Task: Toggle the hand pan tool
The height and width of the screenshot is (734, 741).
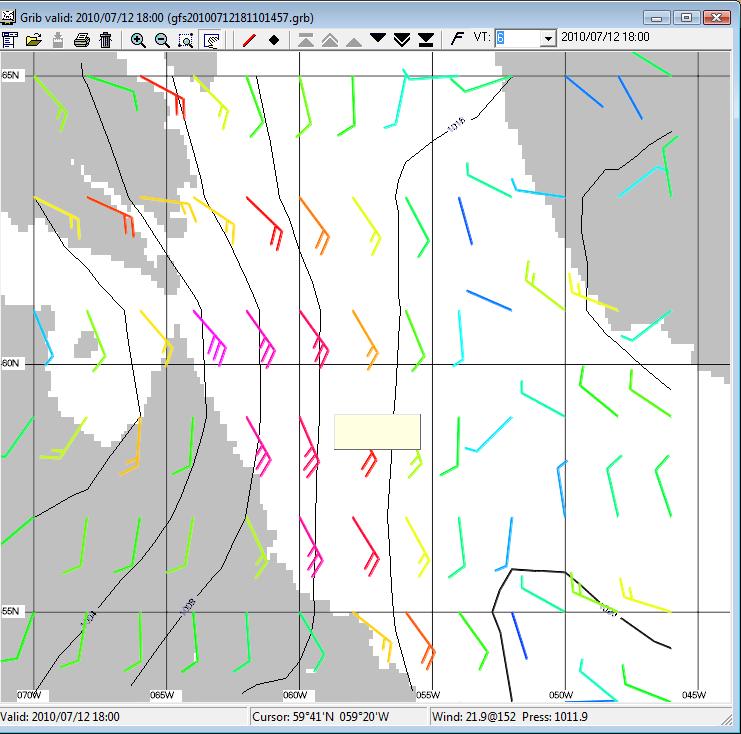Action: [x=211, y=40]
